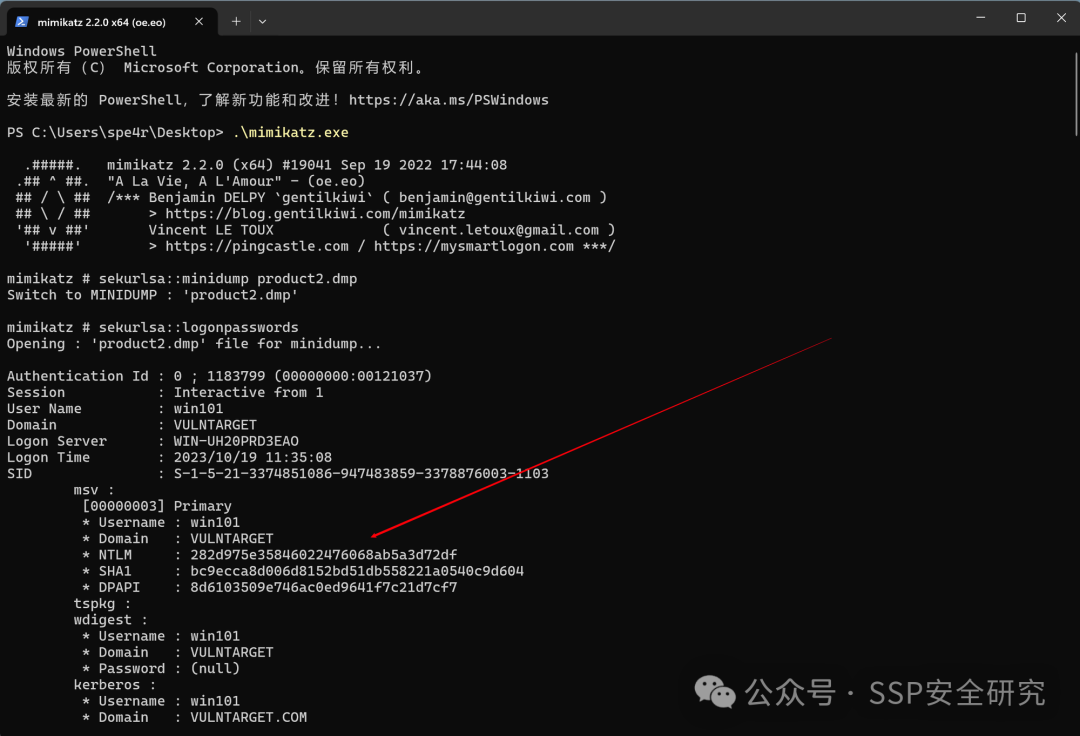
Task: Click the PS C:\Users\spe4r\Desktop prompt
Action: click(x=115, y=132)
